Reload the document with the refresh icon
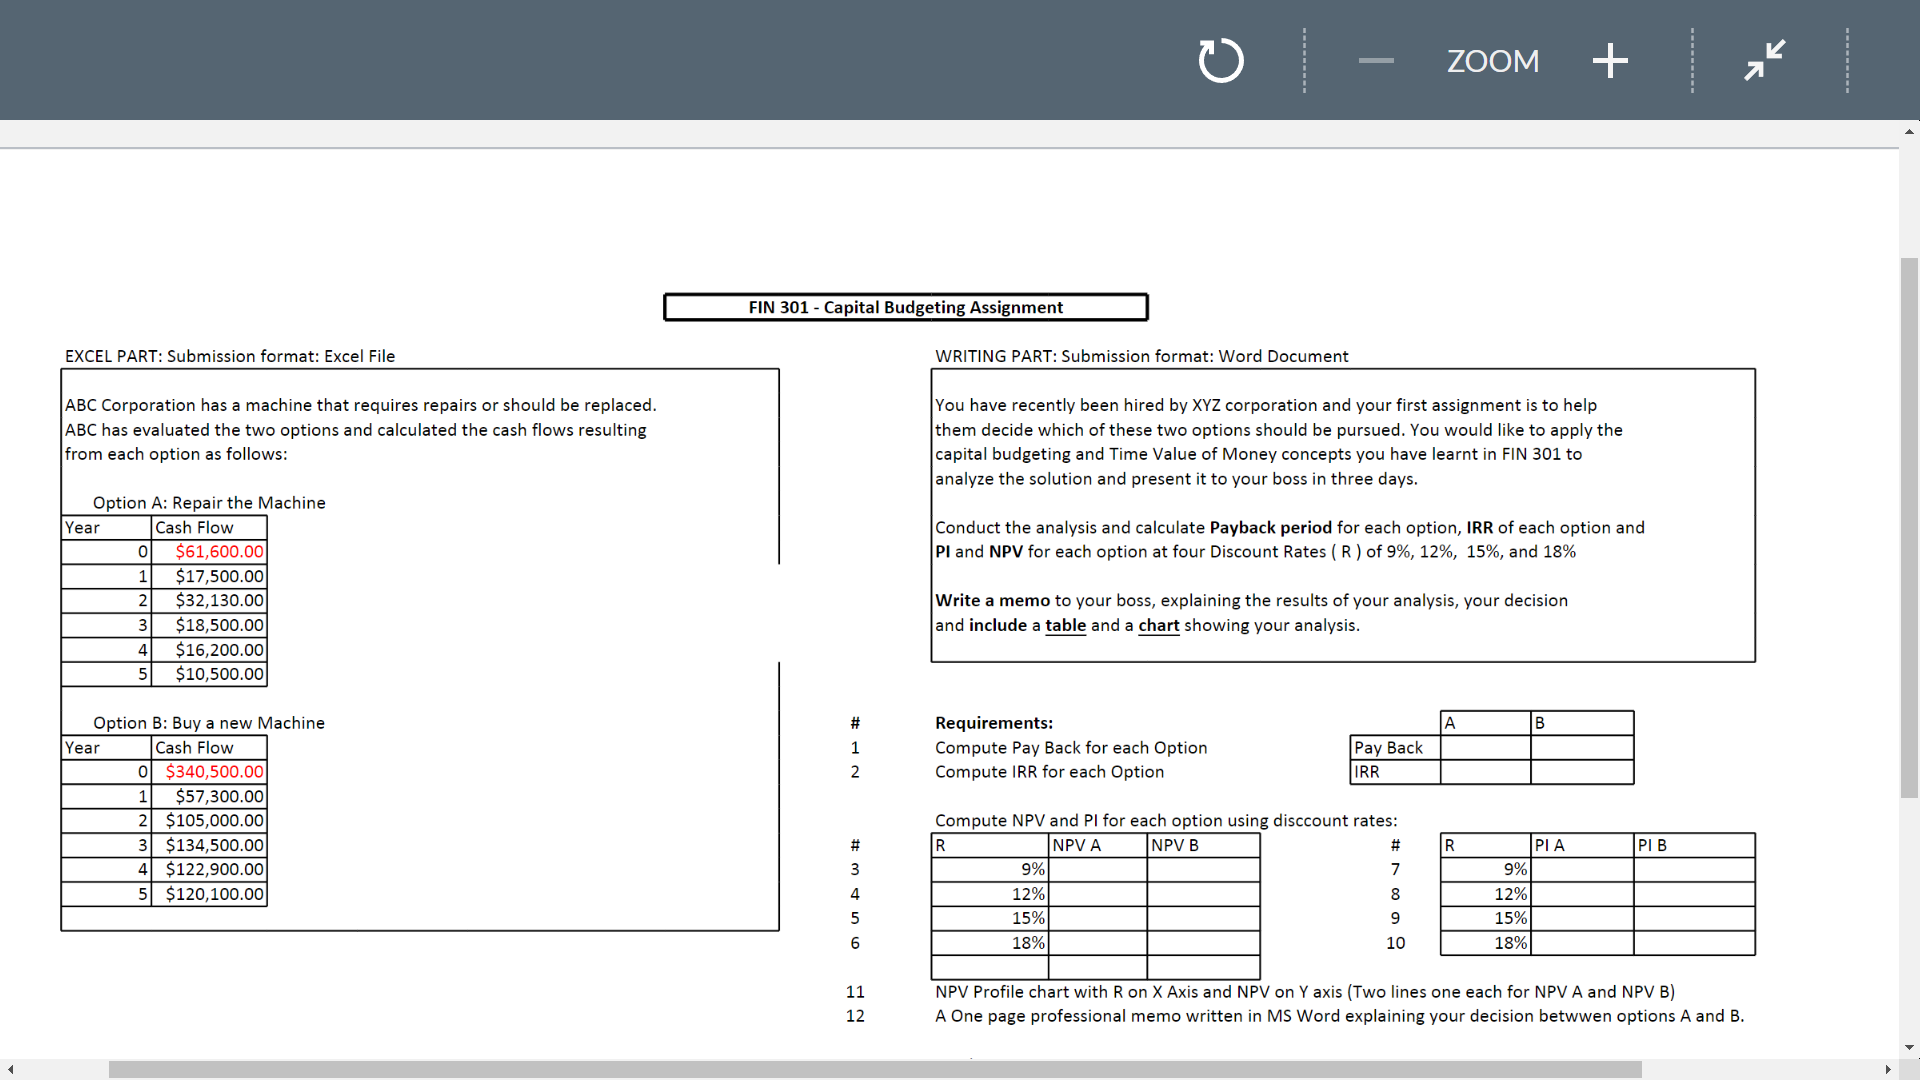Image resolution: width=1920 pixels, height=1080 pixels. 1220,60
